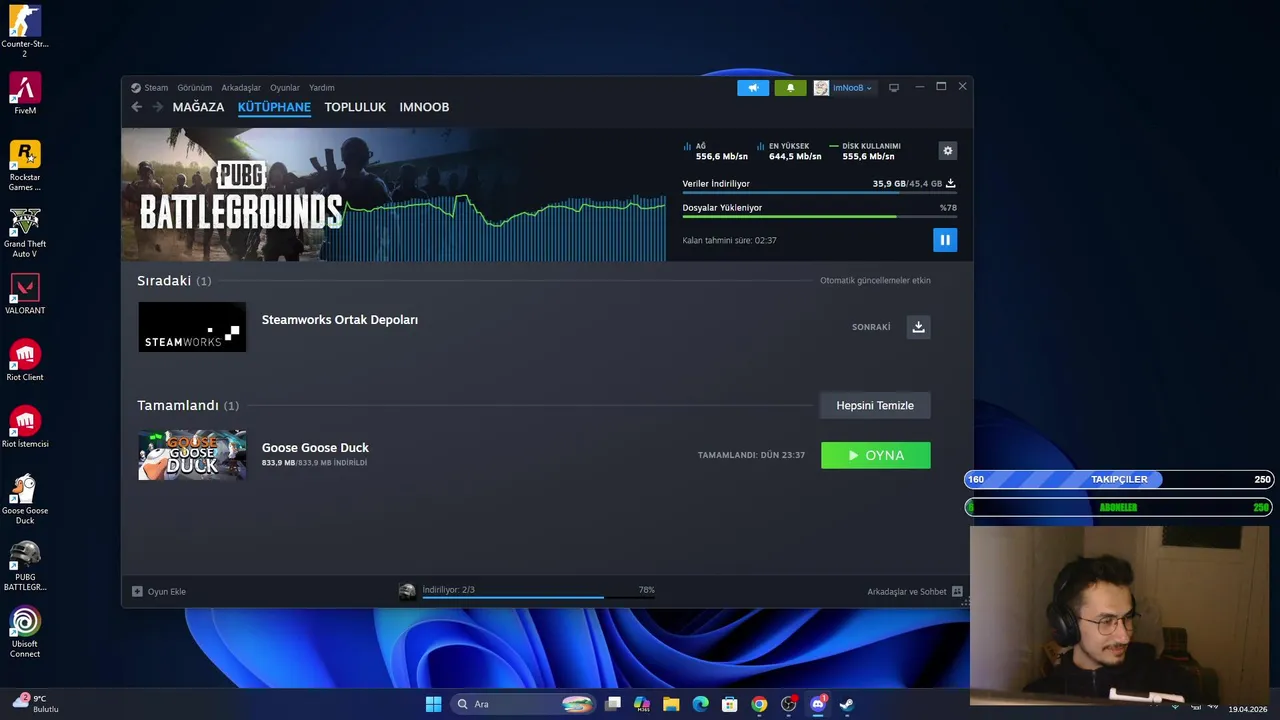
Task: Click the ImNooB profile avatar
Action: pyautogui.click(x=821, y=88)
